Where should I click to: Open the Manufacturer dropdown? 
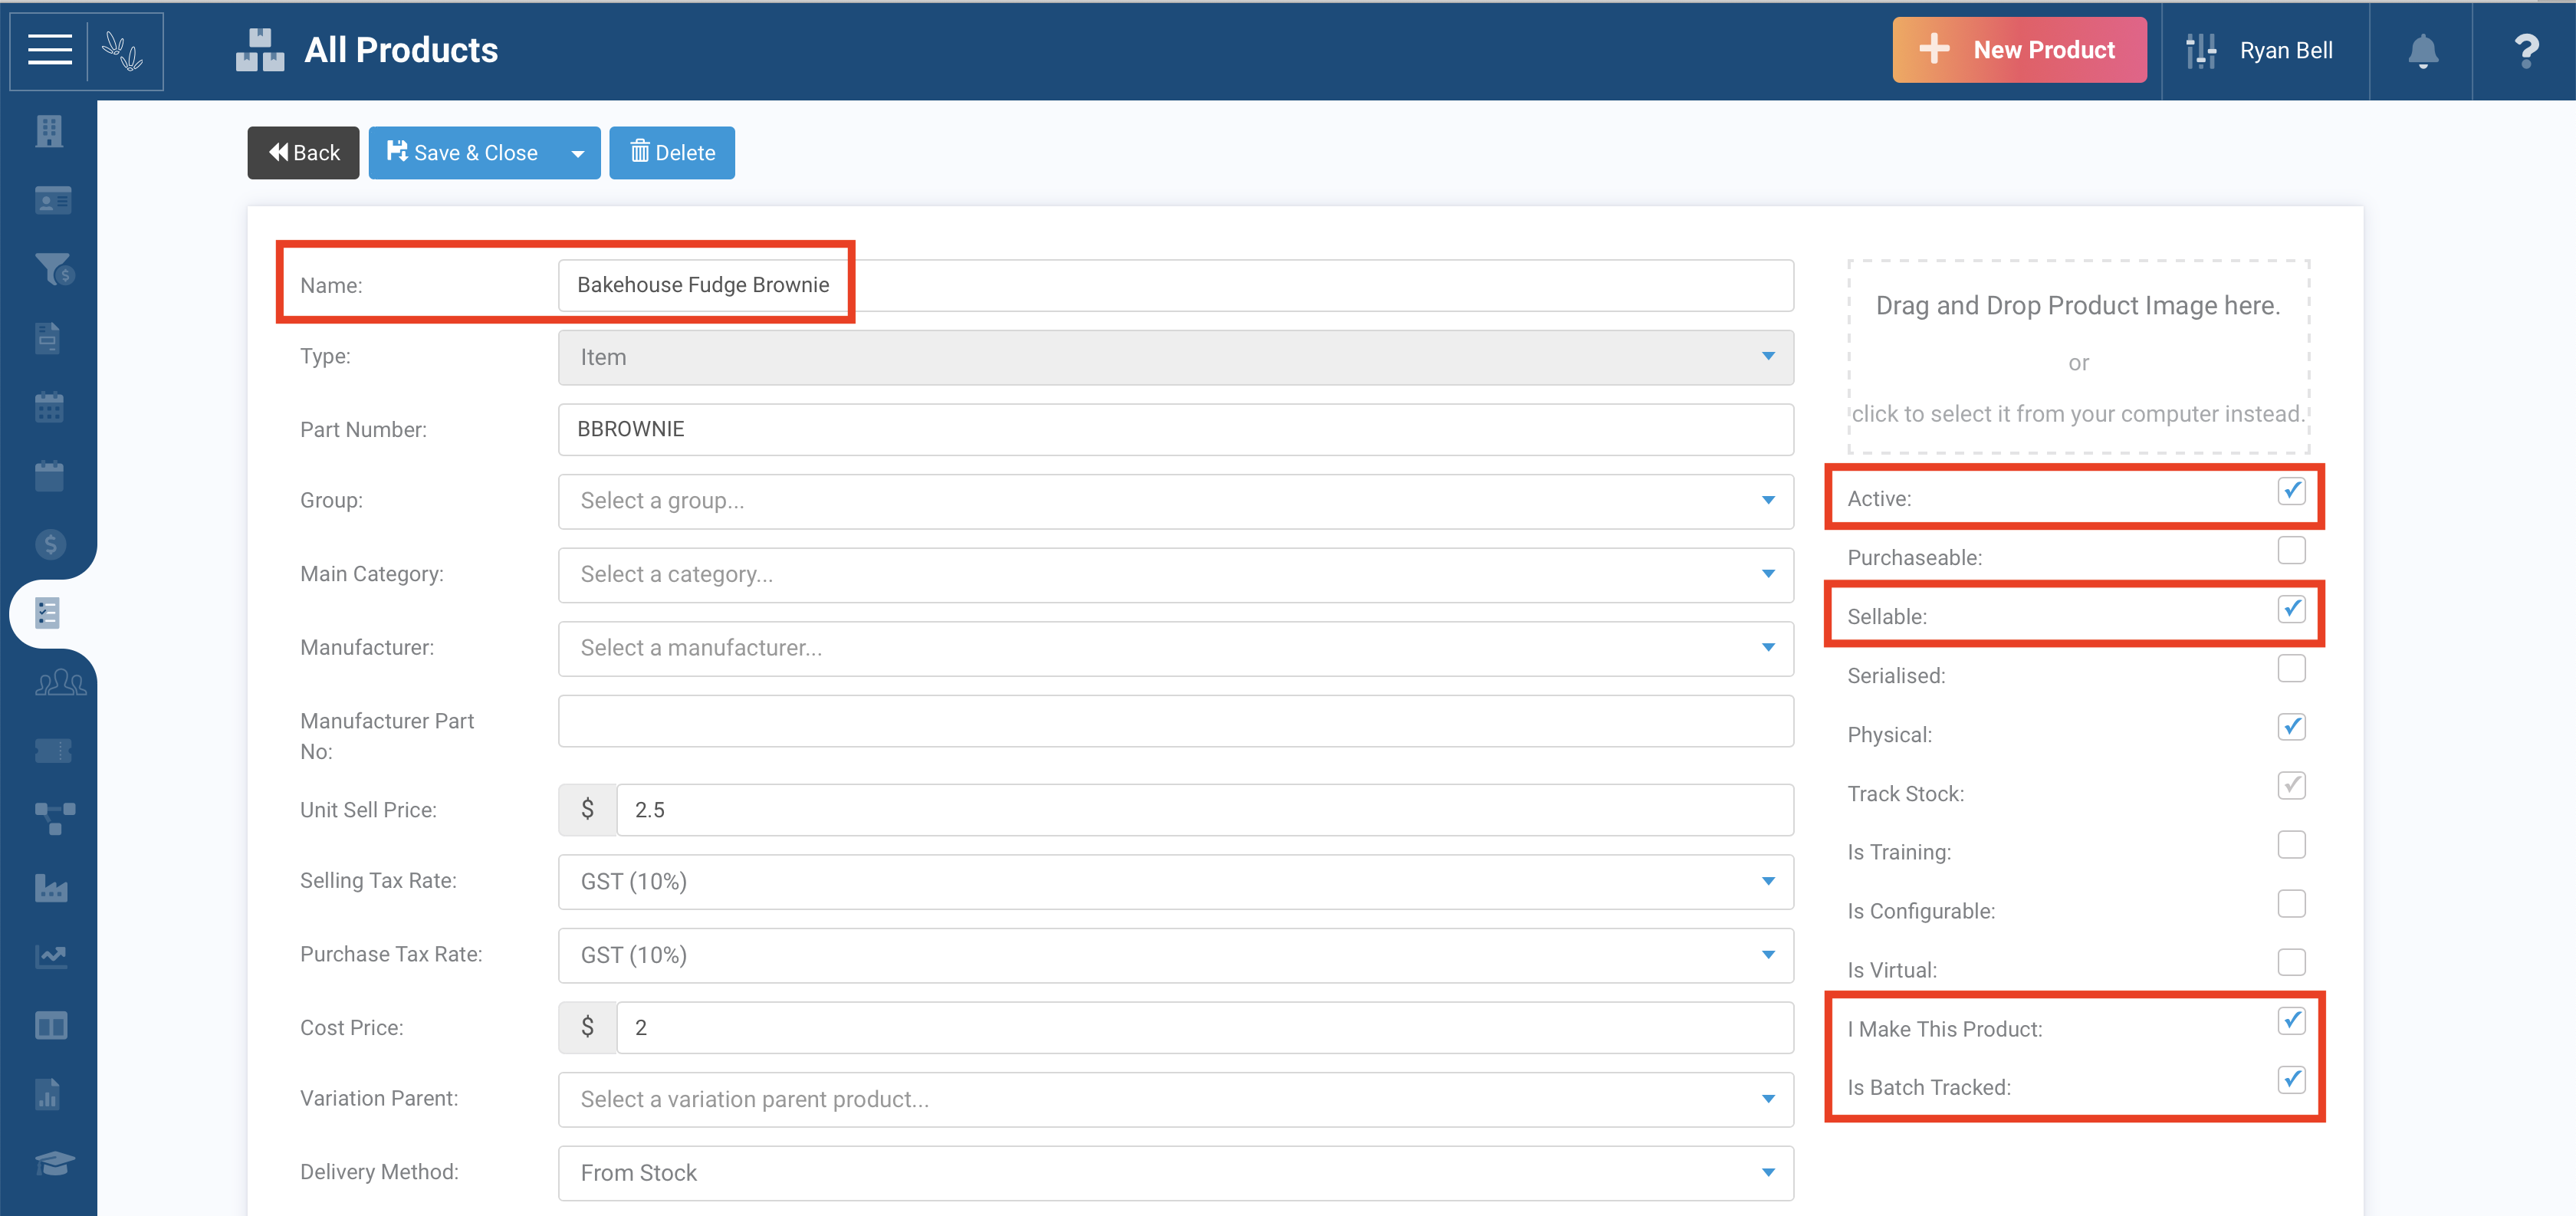pos(1175,648)
